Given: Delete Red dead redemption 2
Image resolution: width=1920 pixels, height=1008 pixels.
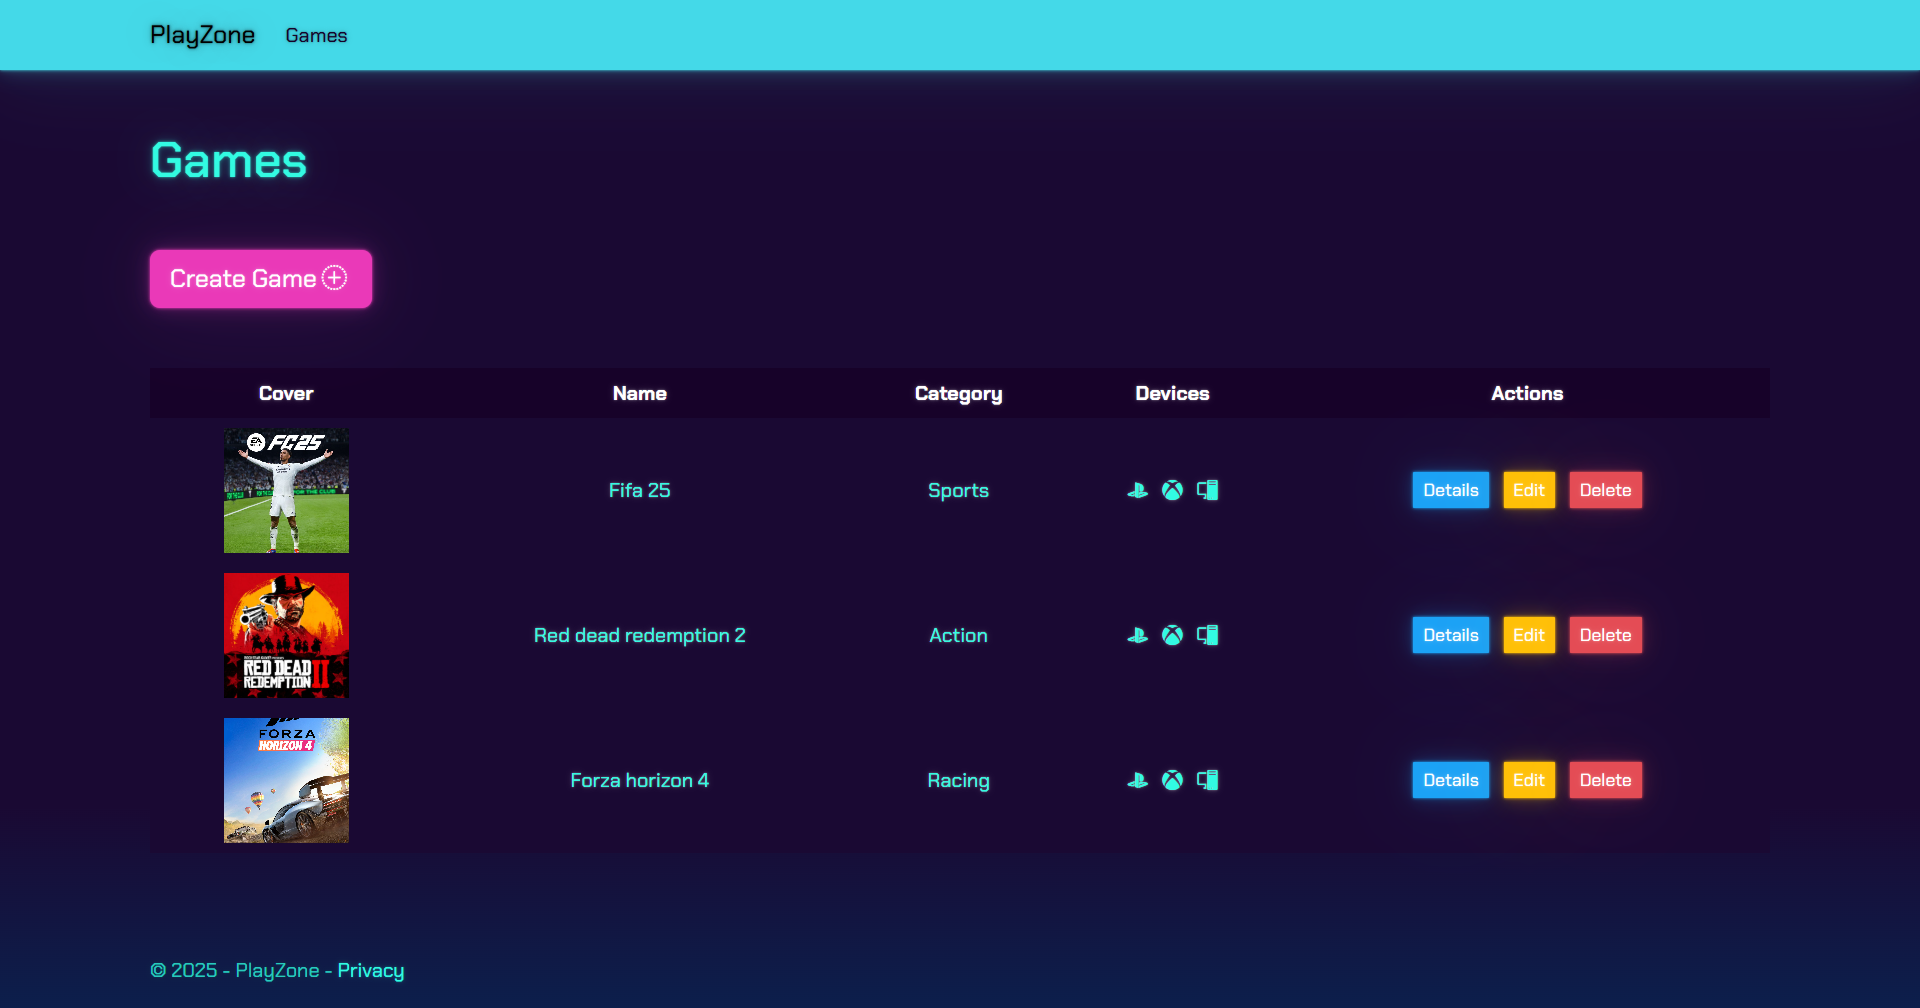Looking at the screenshot, I should (1605, 635).
